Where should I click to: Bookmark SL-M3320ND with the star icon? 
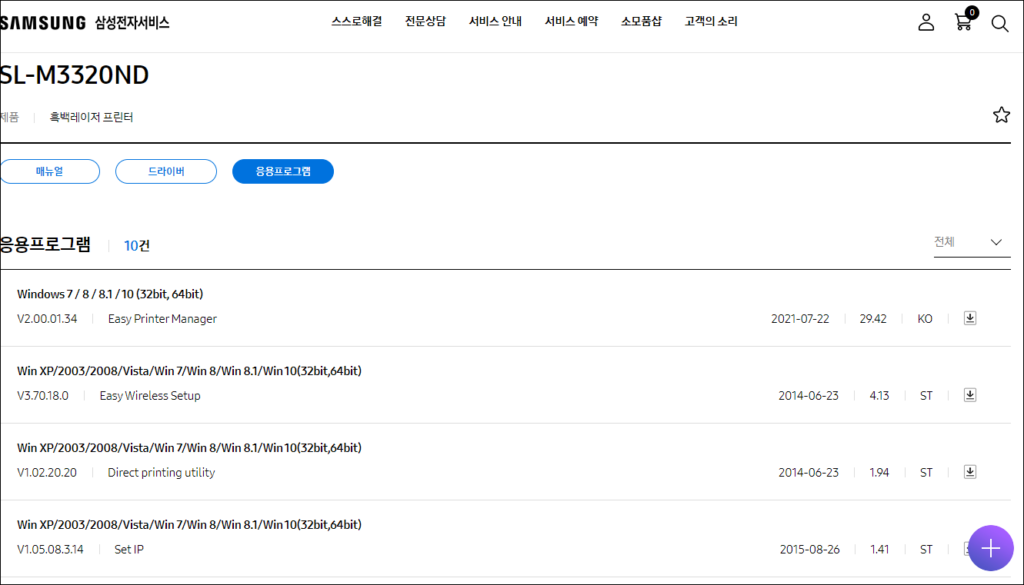1001,115
